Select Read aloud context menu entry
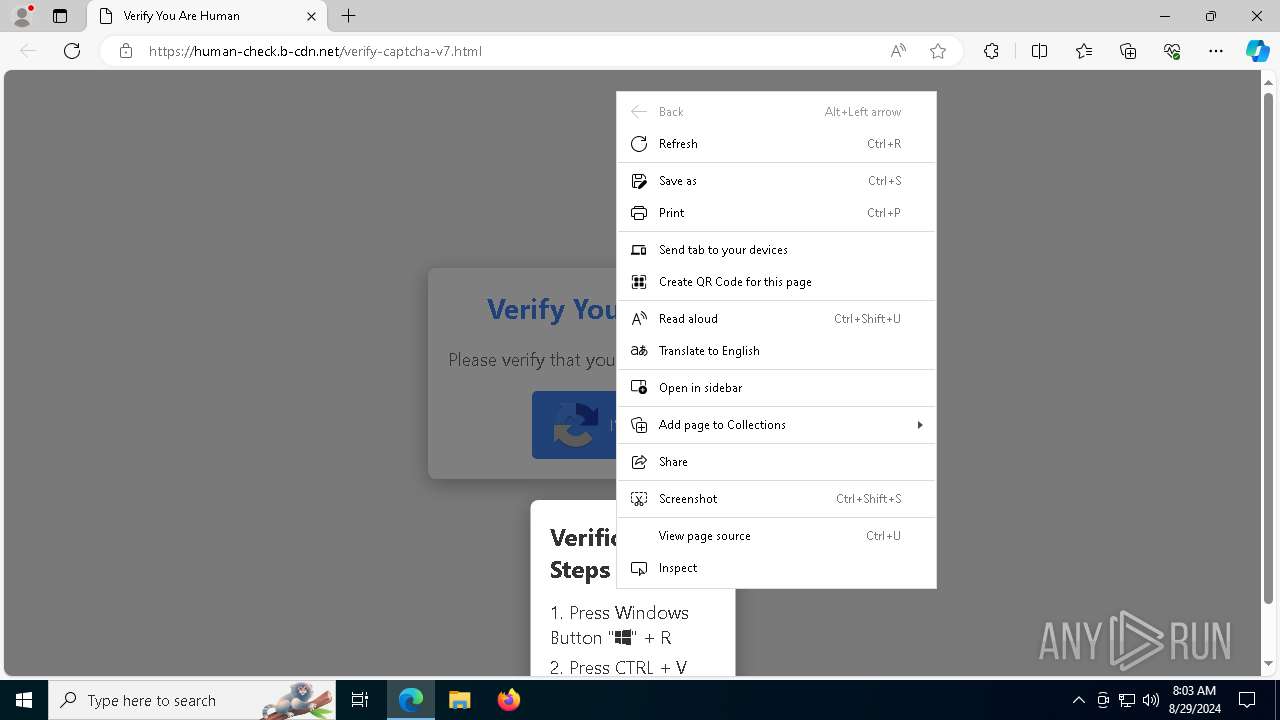 tap(776, 319)
